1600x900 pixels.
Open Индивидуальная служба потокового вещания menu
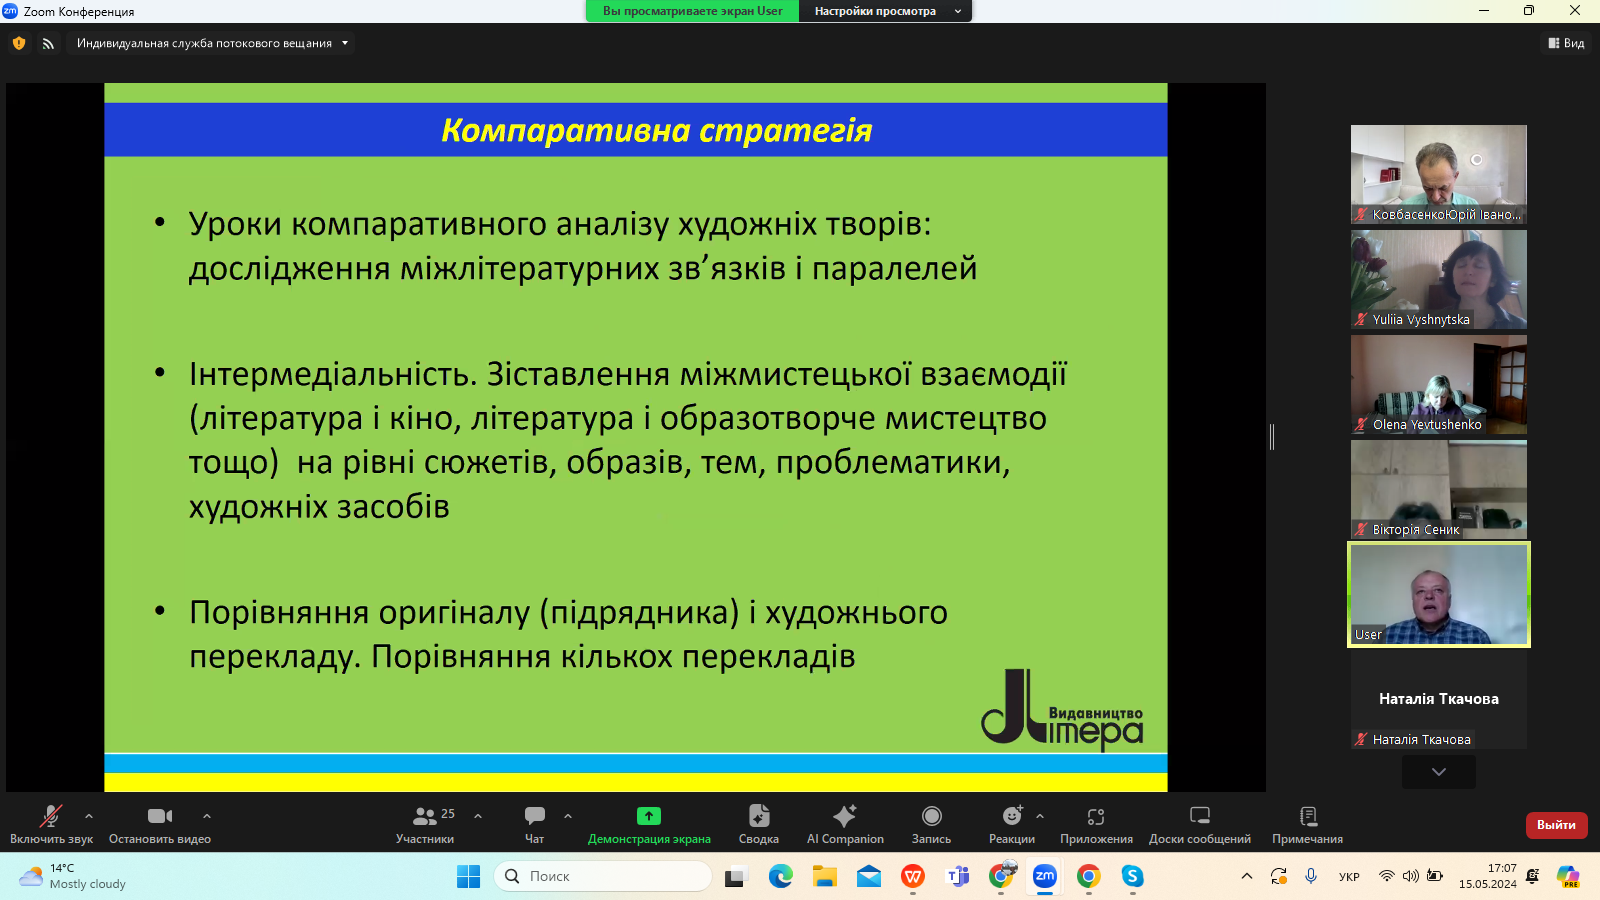click(212, 43)
